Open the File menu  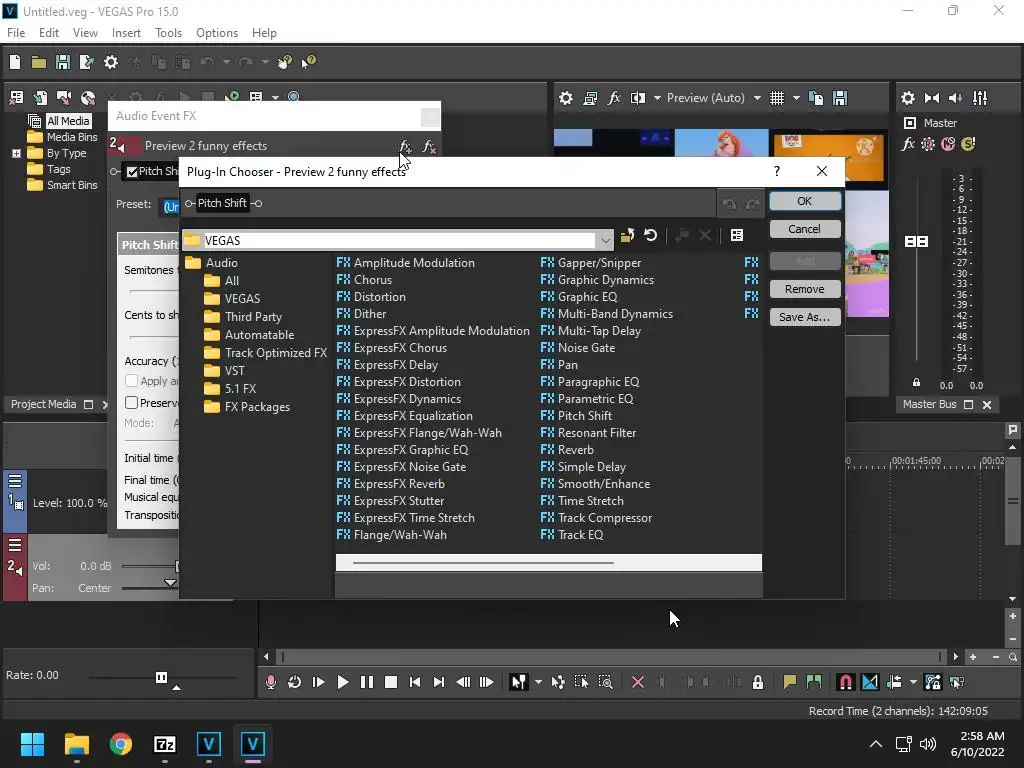(16, 33)
